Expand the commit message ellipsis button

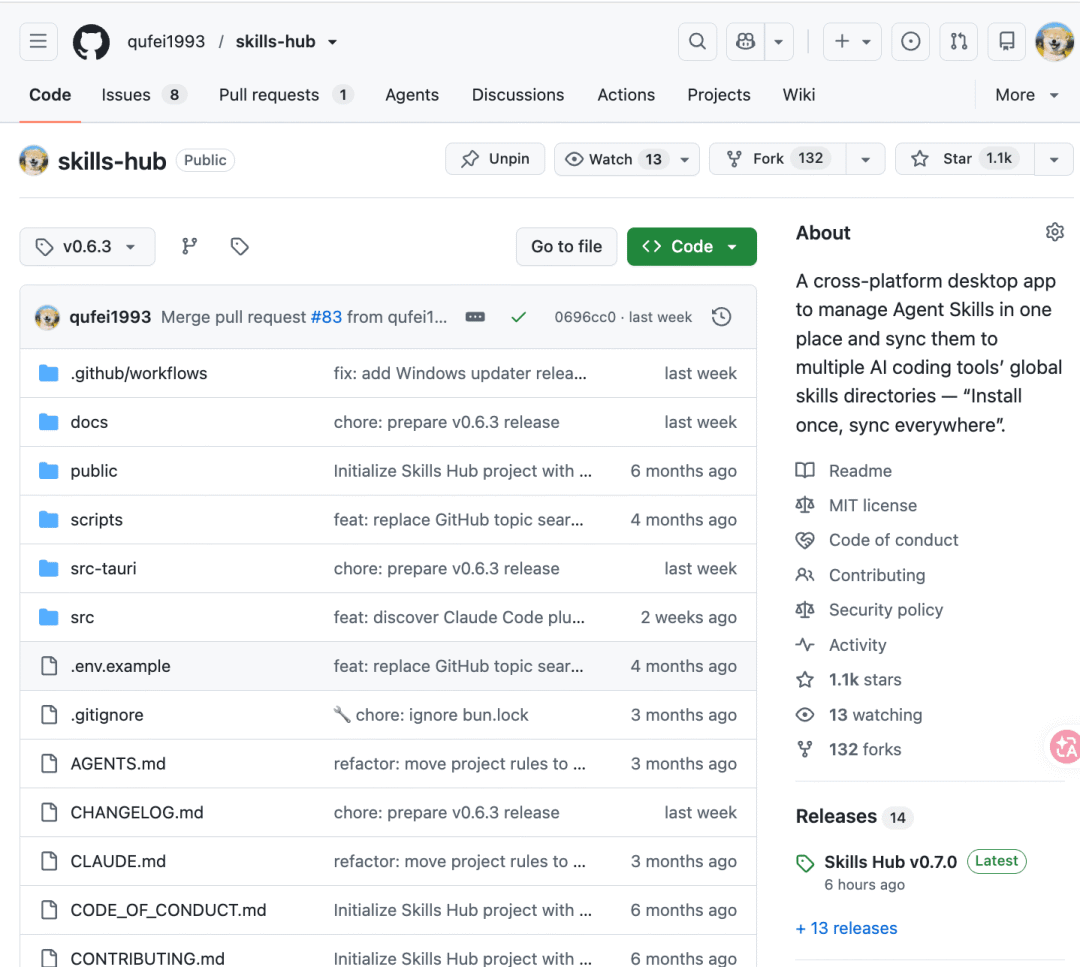point(475,317)
